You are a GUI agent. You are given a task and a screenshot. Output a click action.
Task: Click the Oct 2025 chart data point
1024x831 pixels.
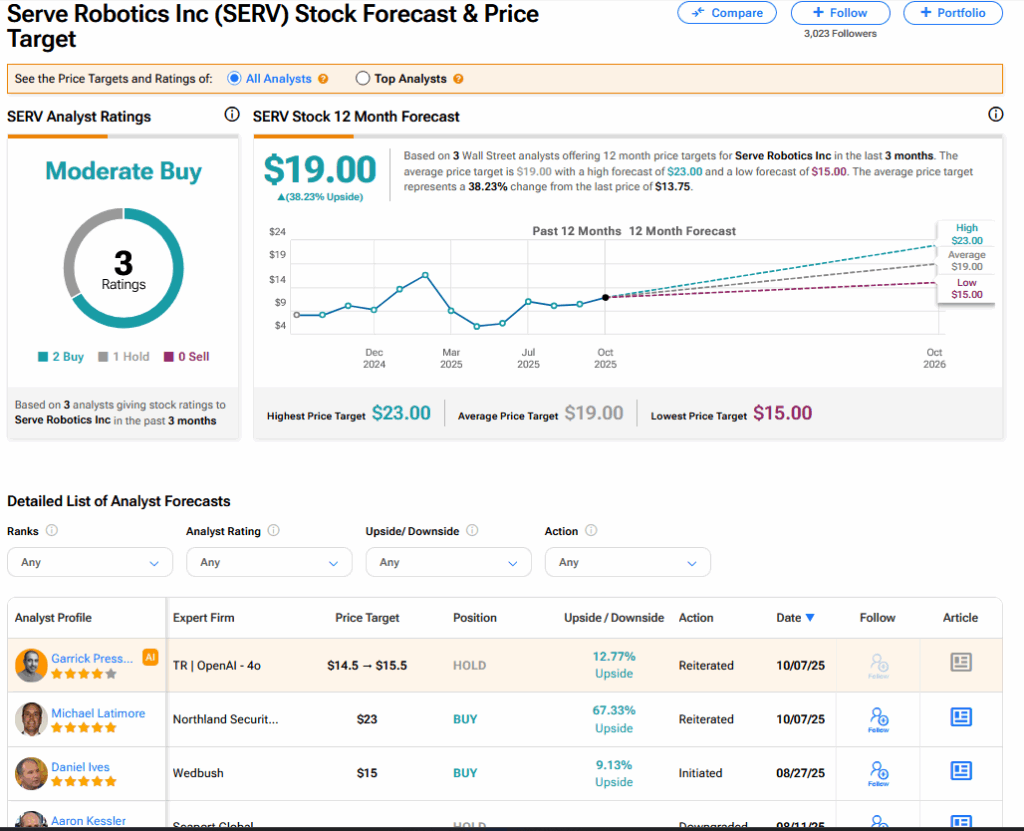pyautogui.click(x=605, y=297)
